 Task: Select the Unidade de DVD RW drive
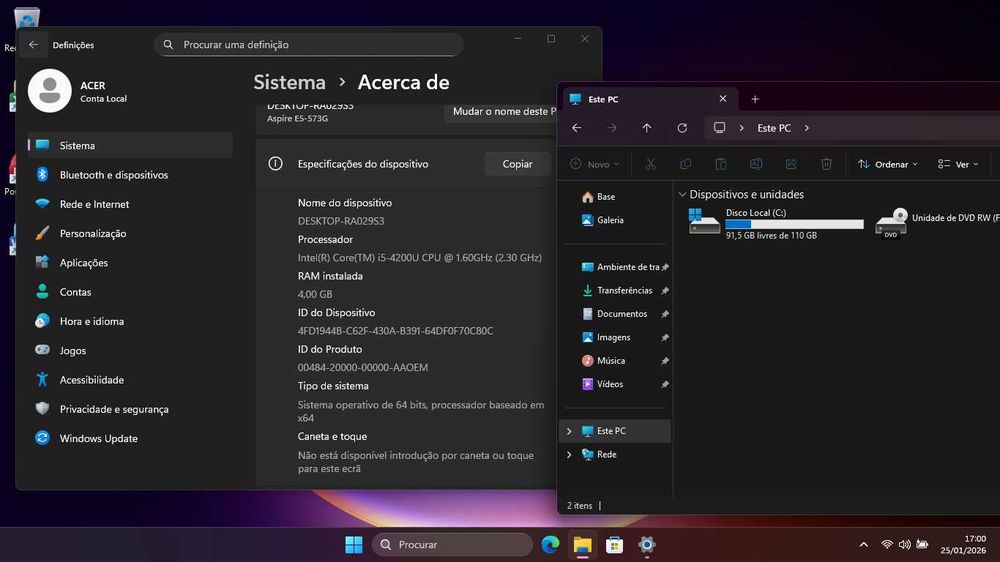[x=936, y=223]
